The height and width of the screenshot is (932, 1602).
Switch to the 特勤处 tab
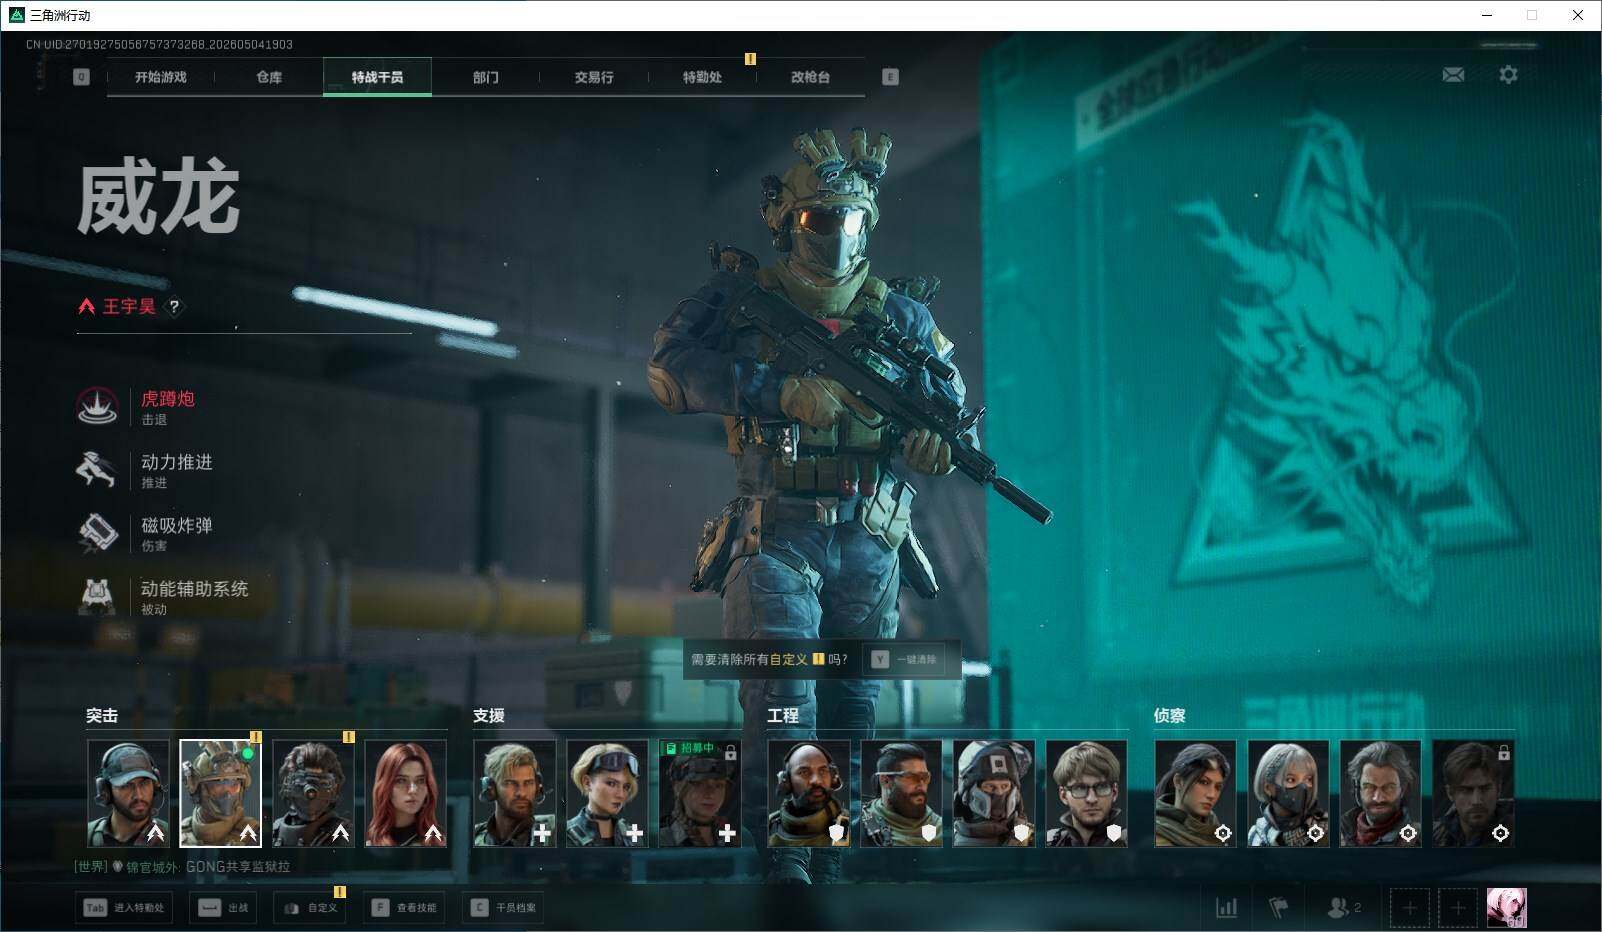[x=702, y=77]
